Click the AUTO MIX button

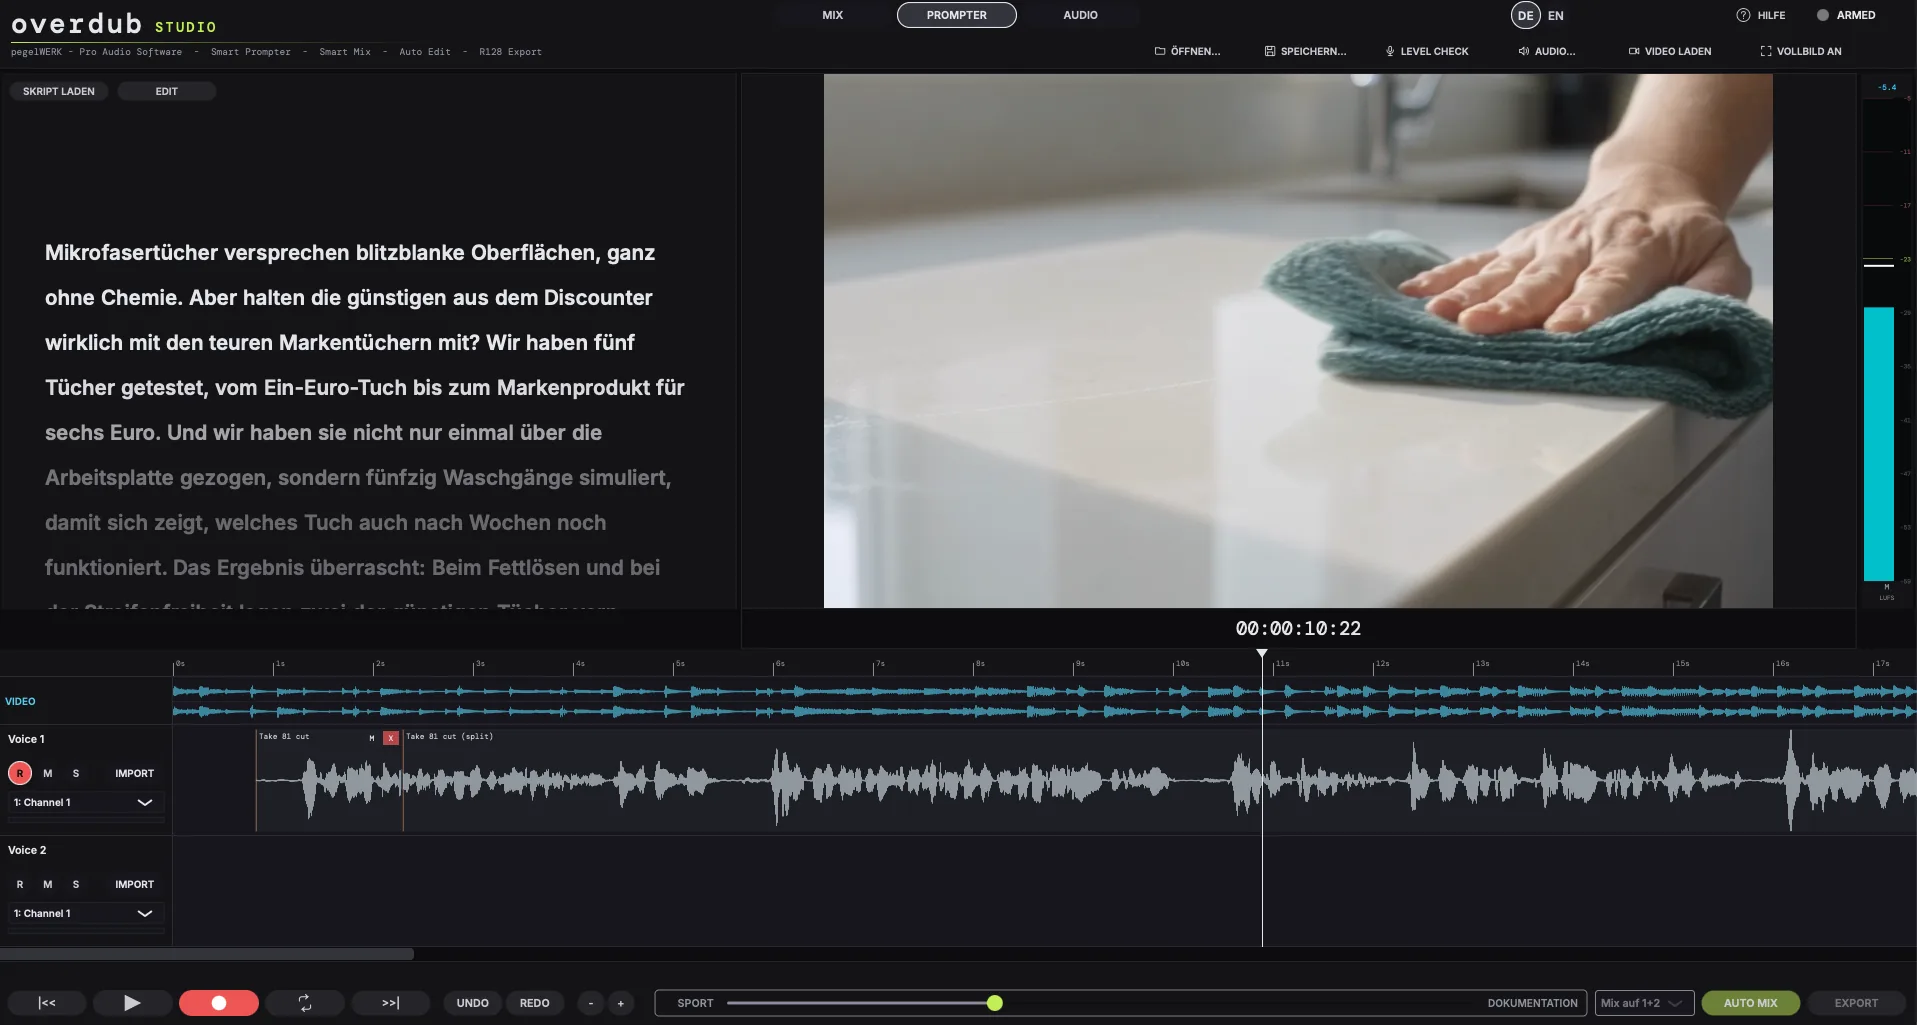tap(1751, 1003)
